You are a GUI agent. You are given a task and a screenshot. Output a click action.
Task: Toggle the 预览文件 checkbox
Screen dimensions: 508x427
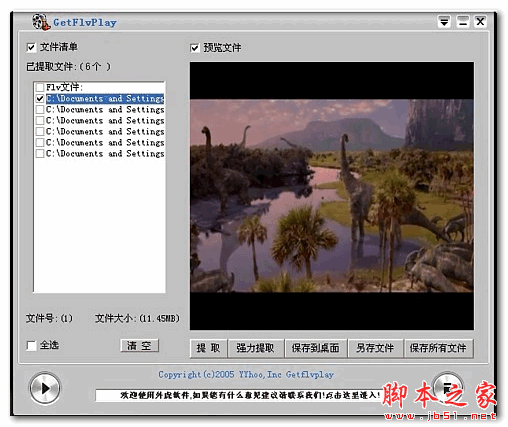point(195,48)
